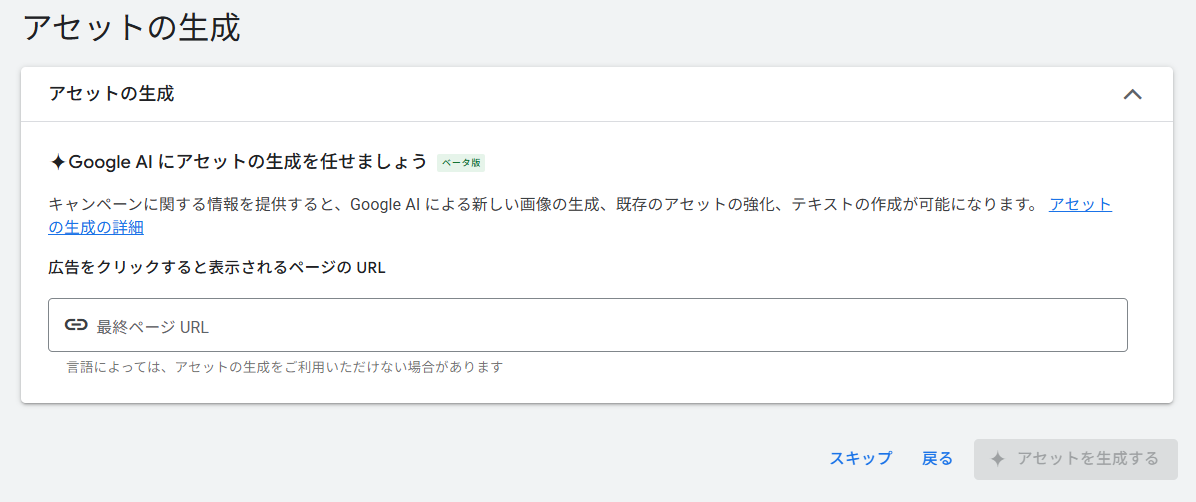Image resolution: width=1196 pixels, height=502 pixels.
Task: Open the アセットの生成の詳細 link
Action: pos(1080,204)
